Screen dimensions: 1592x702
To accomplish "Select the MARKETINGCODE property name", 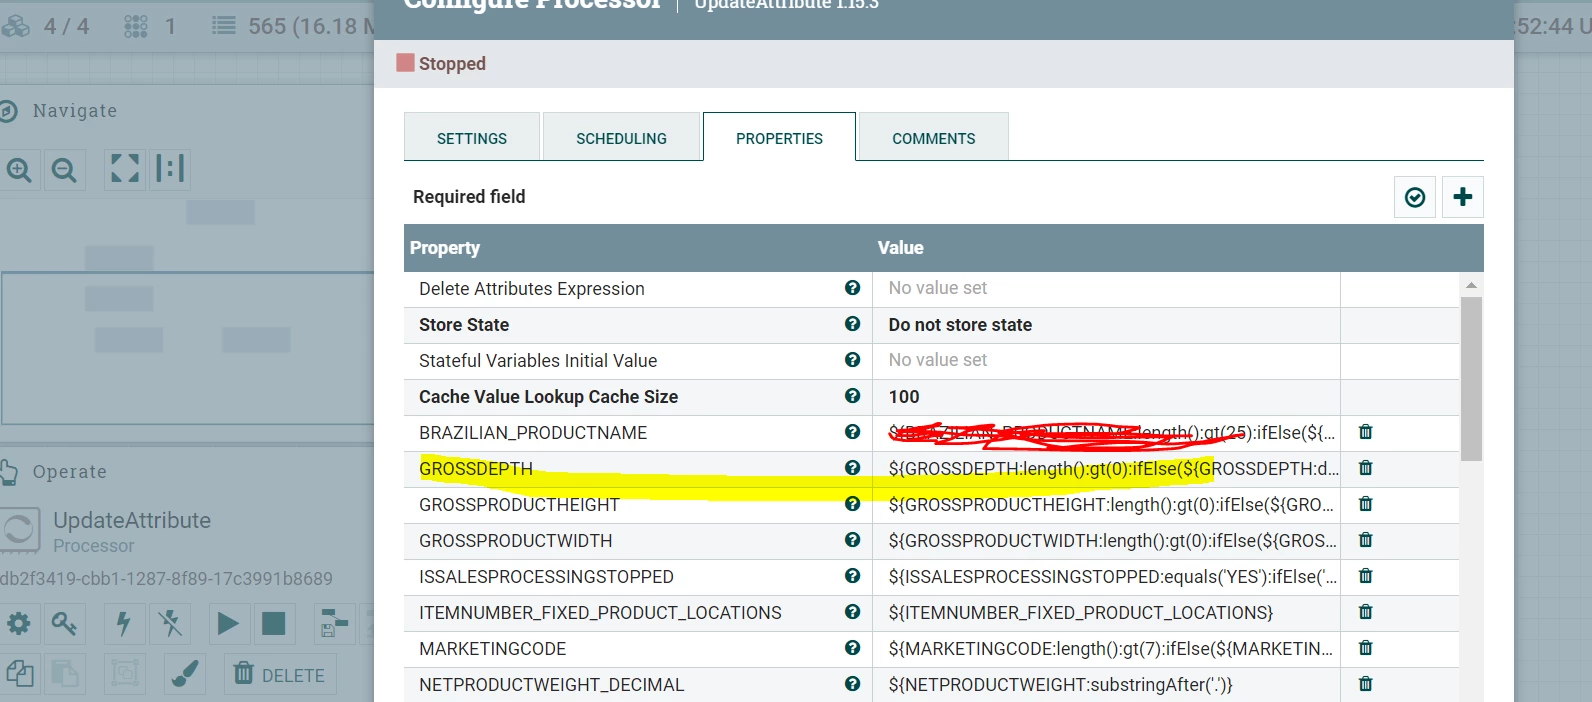I will pyautogui.click(x=493, y=649).
